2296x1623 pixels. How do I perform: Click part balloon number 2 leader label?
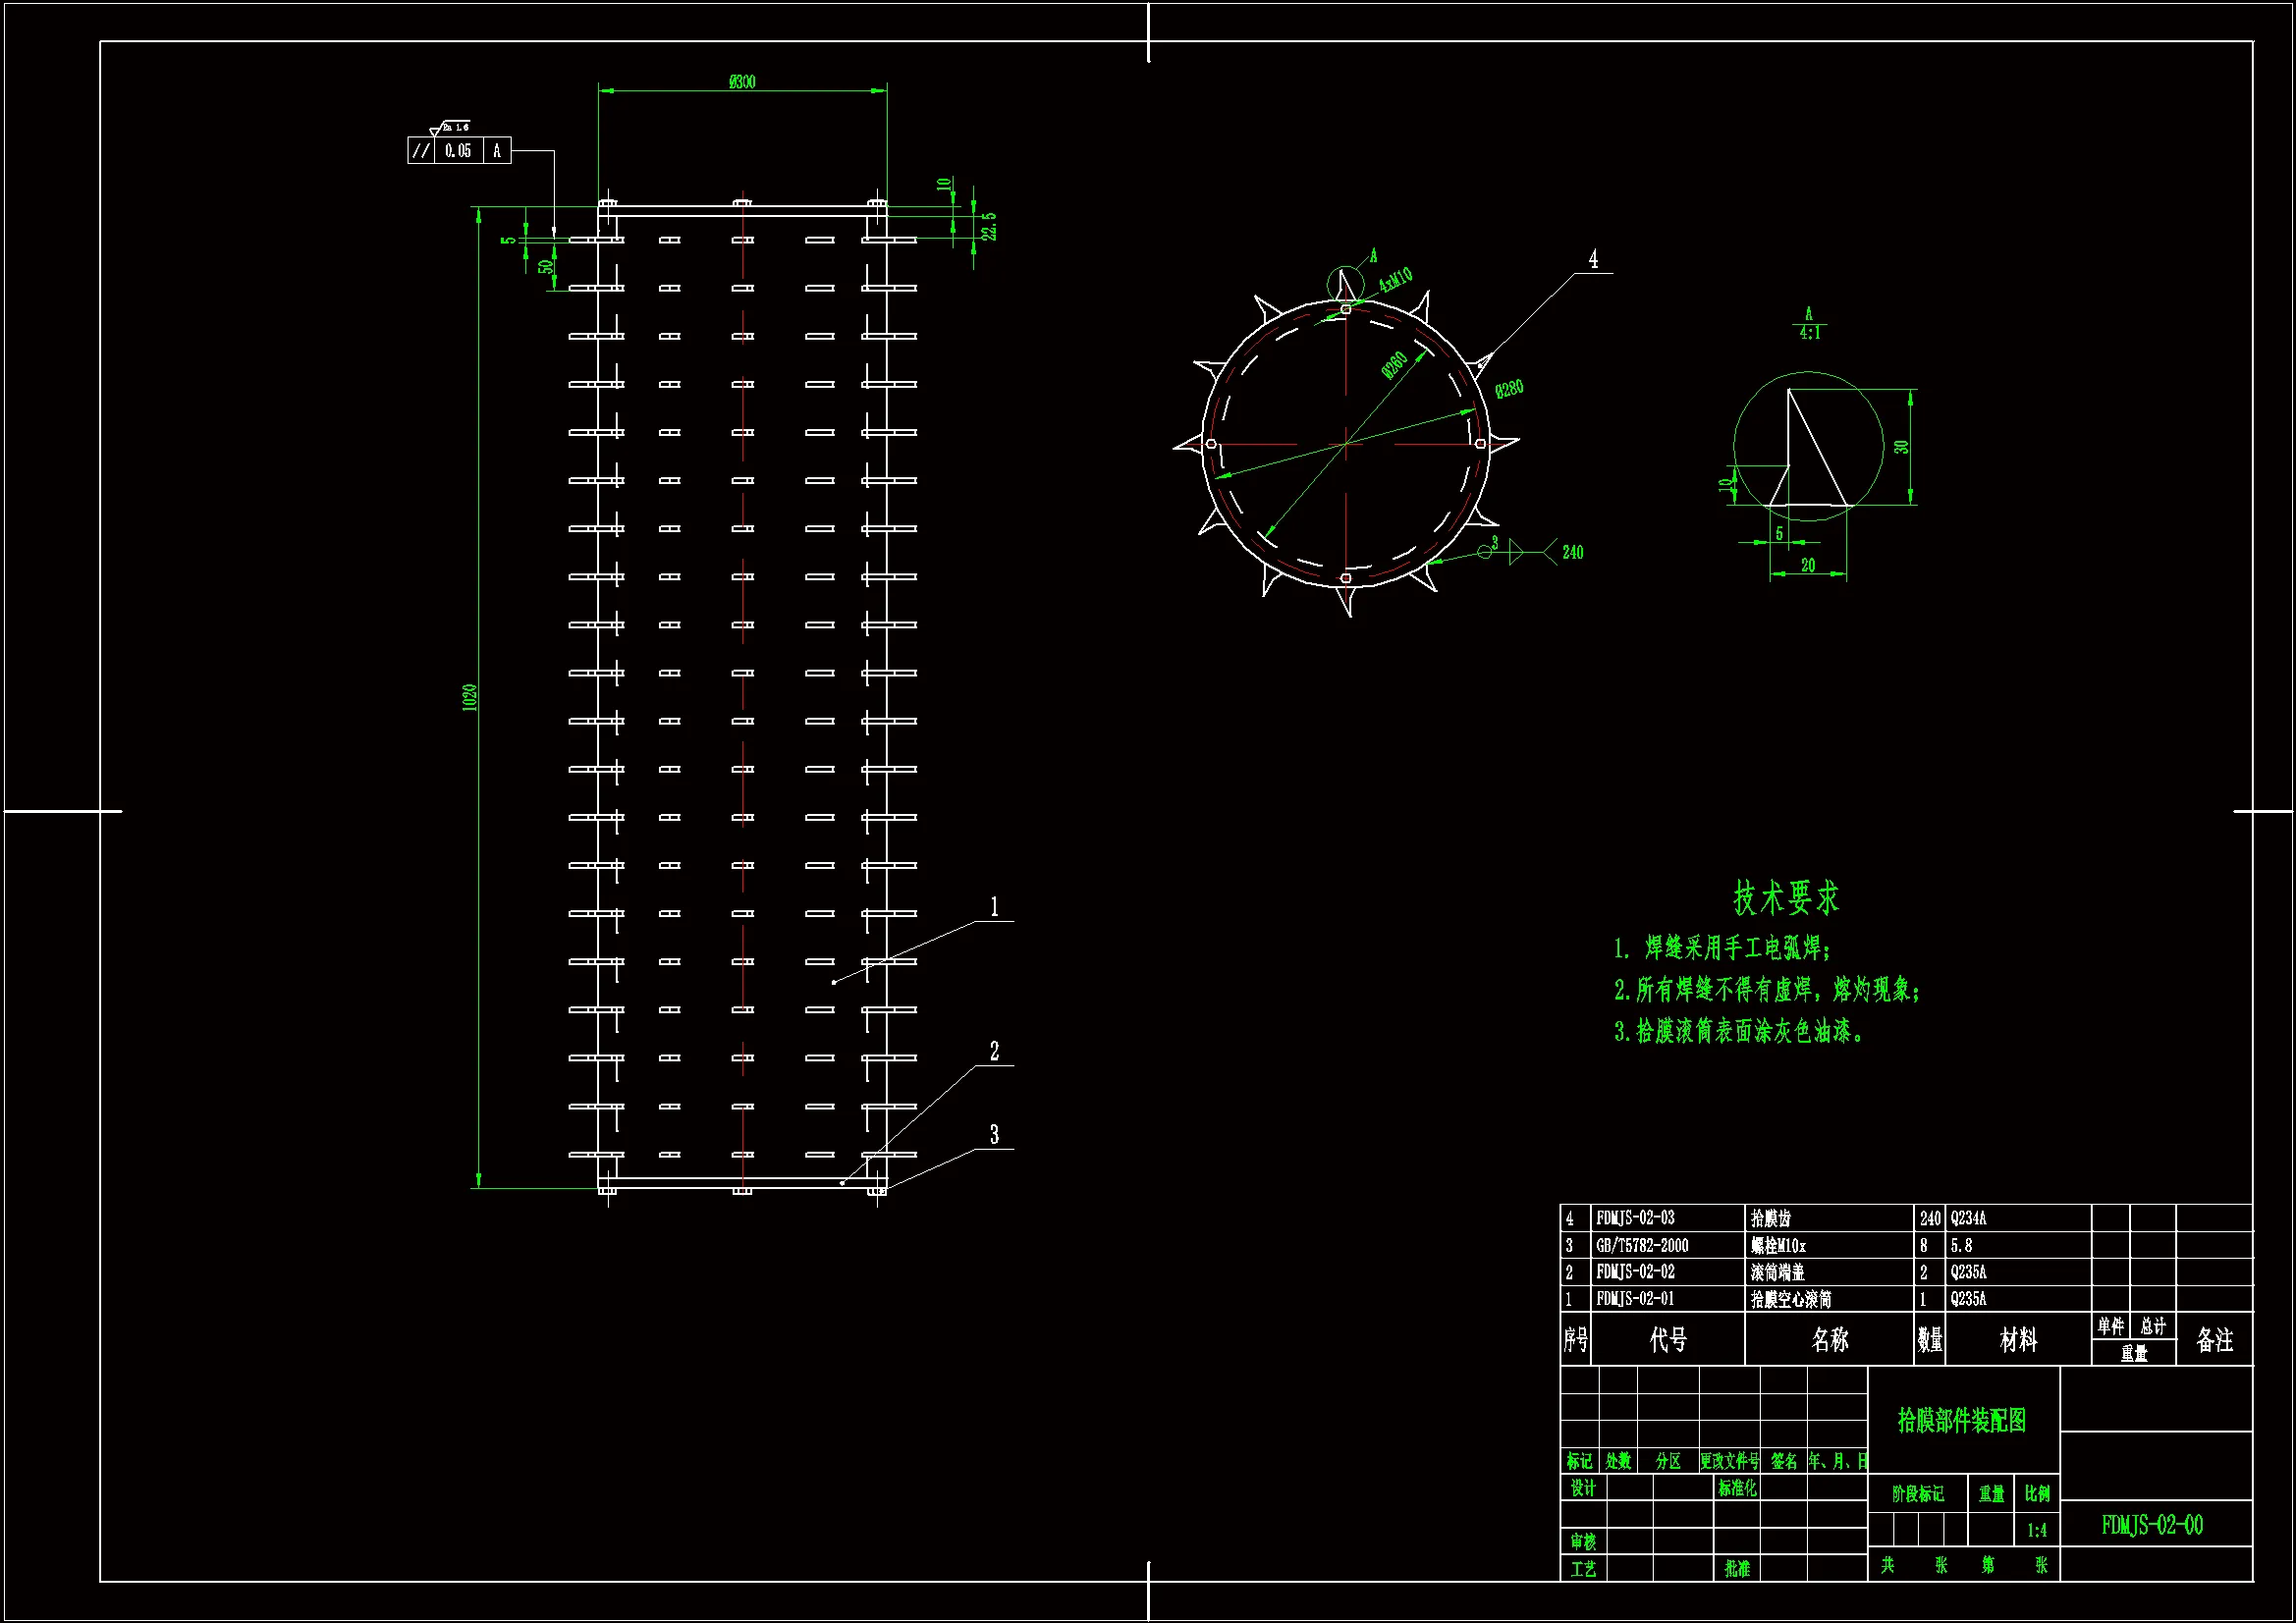click(x=994, y=1052)
